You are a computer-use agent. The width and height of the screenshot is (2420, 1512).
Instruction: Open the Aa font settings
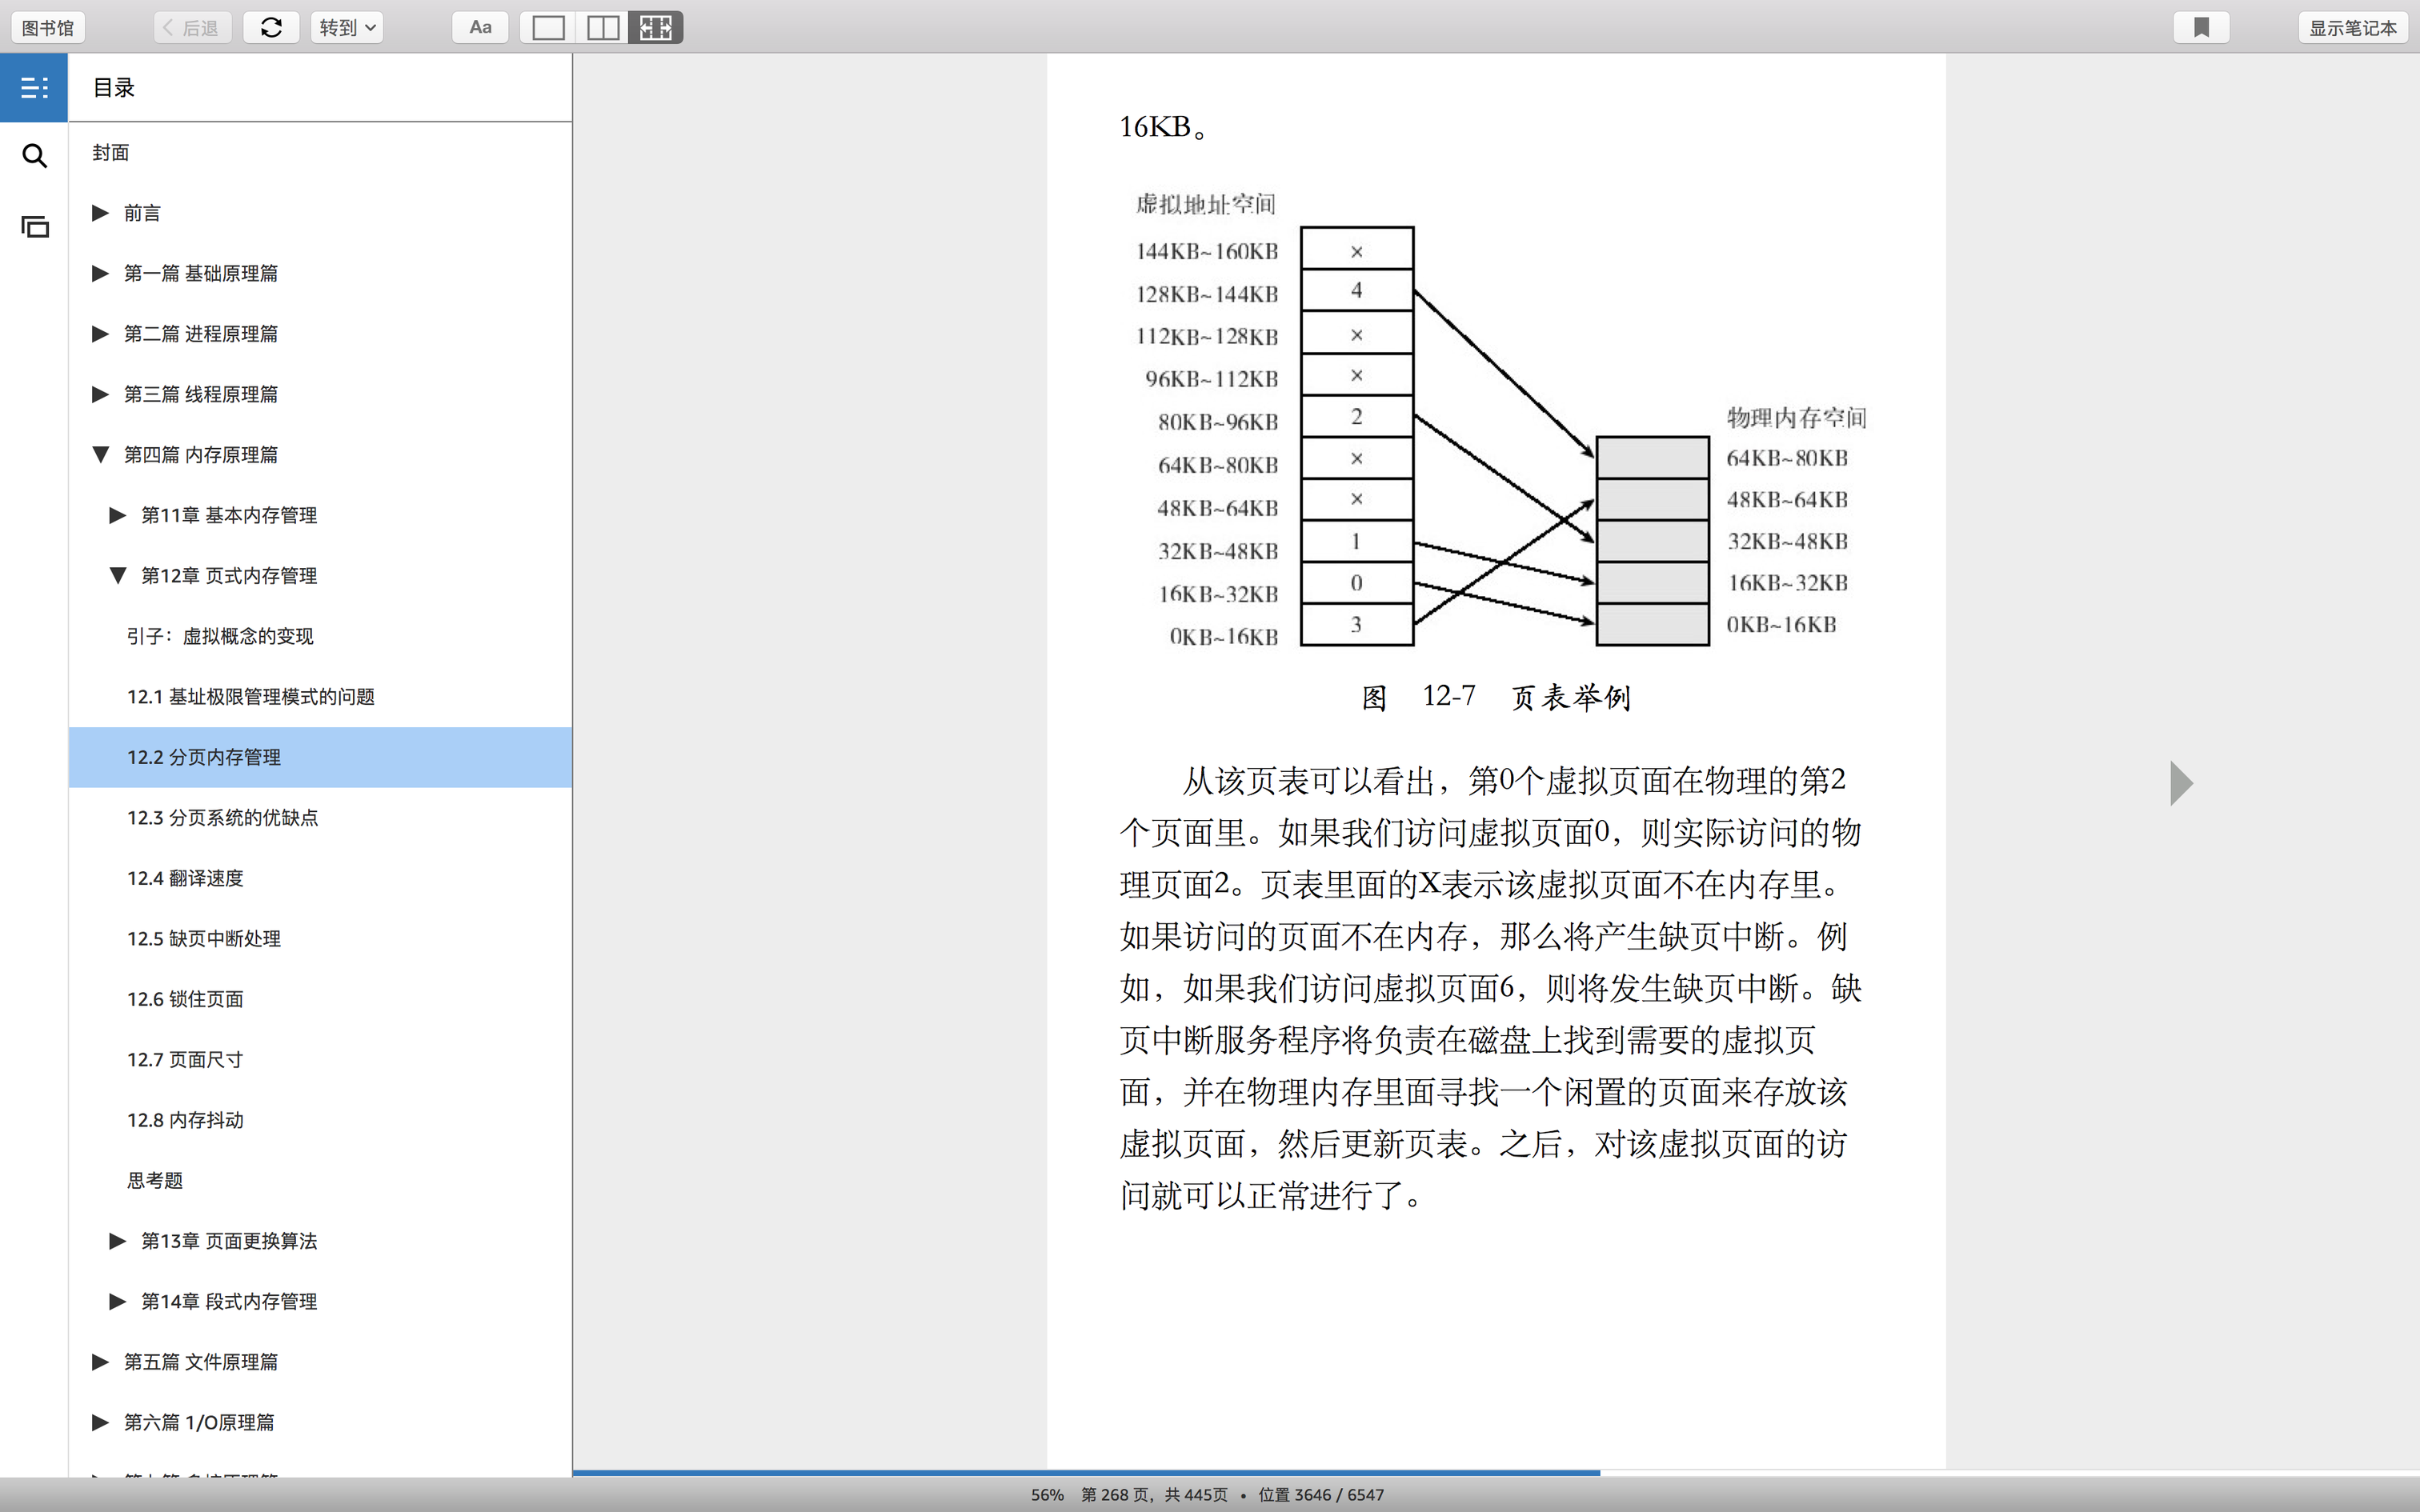pyautogui.click(x=480, y=27)
